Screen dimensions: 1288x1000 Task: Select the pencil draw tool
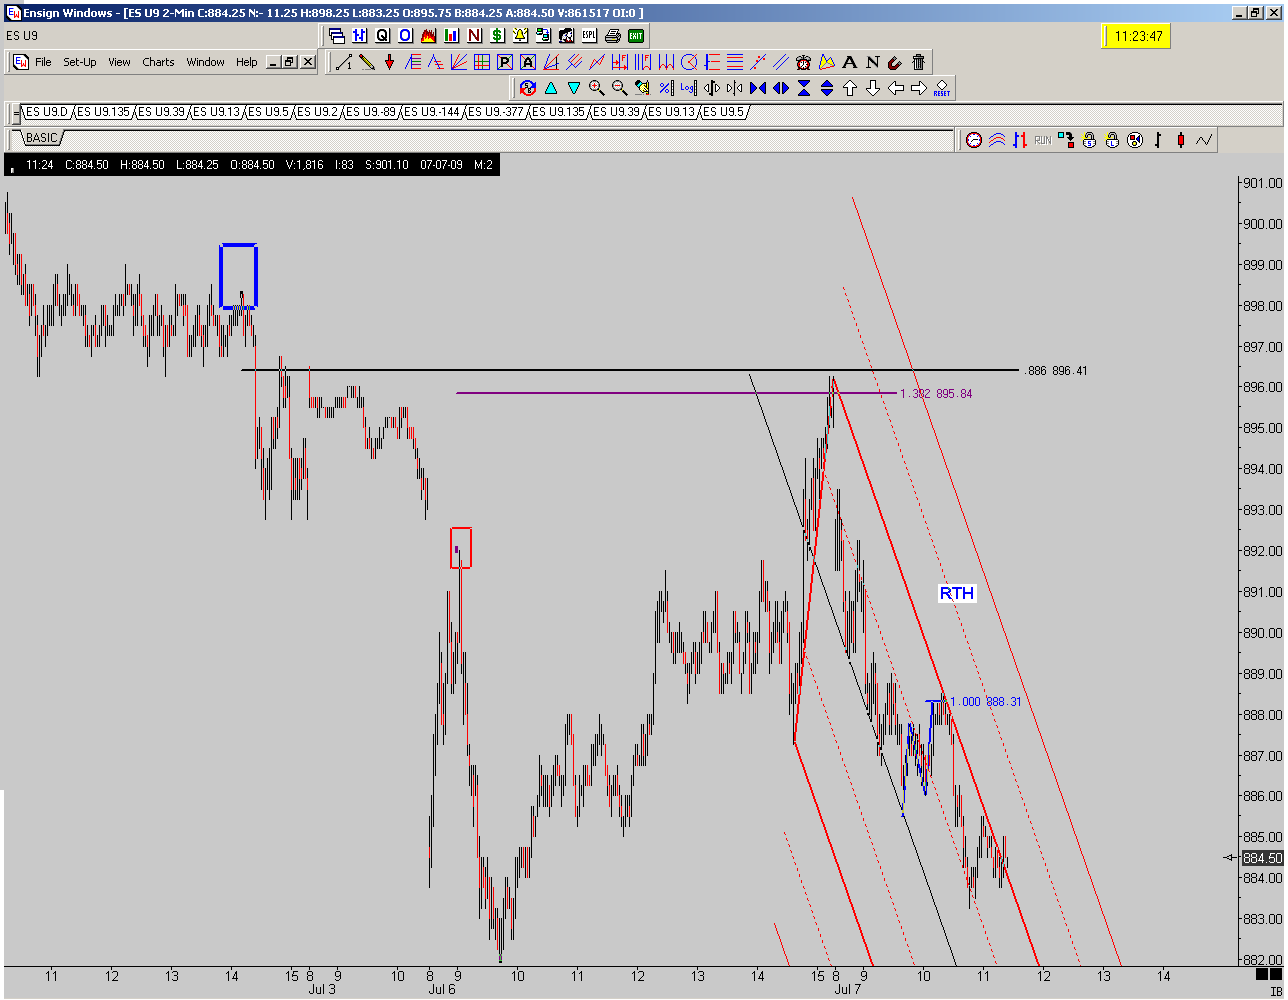tap(367, 62)
